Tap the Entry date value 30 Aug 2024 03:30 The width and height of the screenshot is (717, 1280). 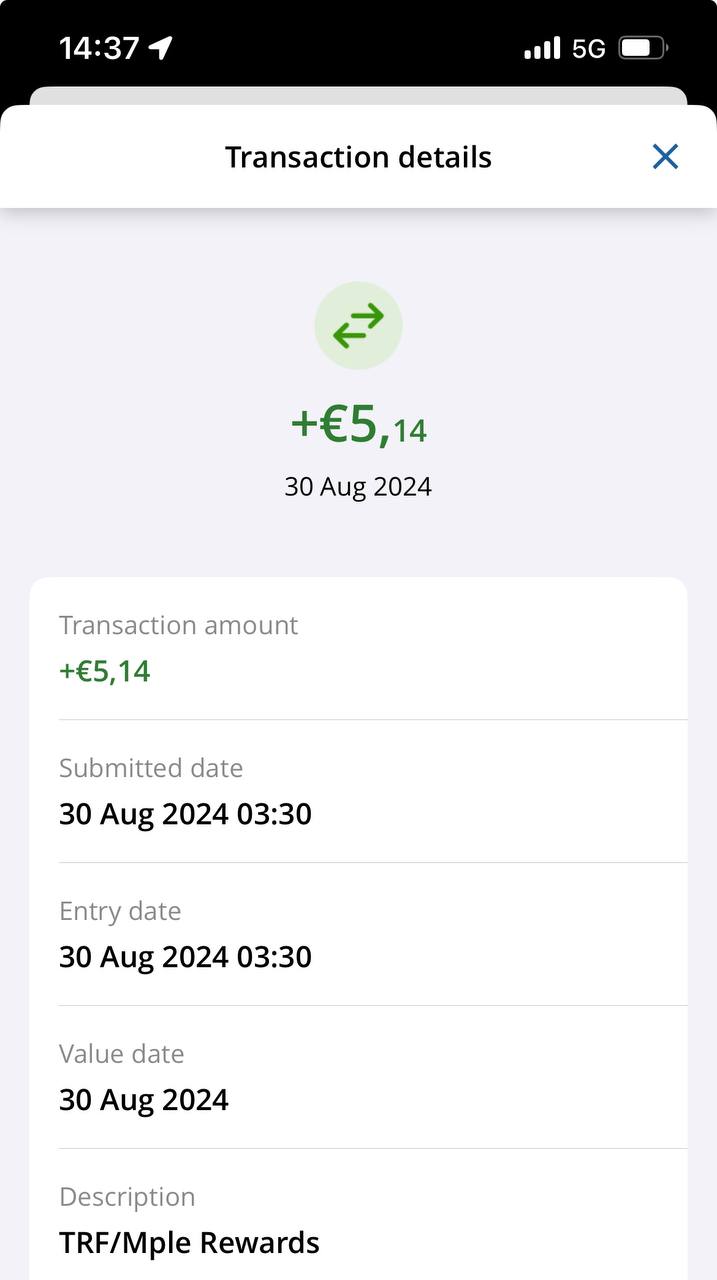185,957
